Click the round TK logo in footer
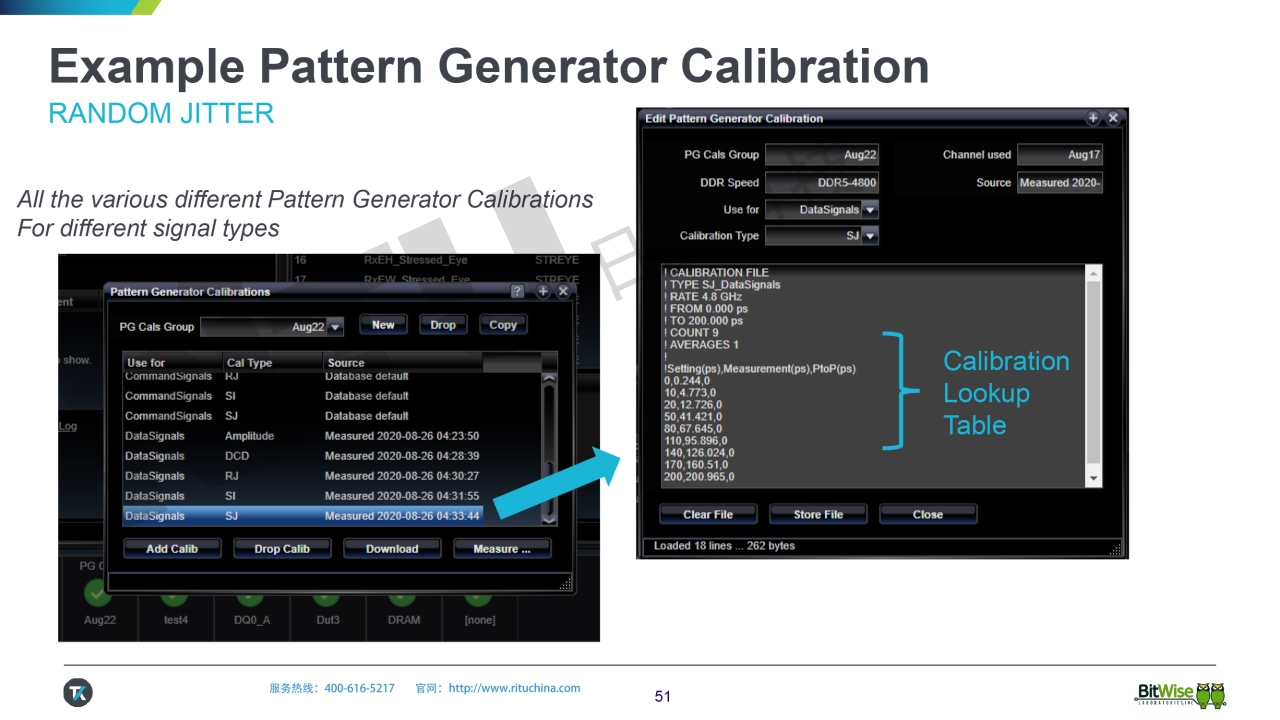This screenshot has height=720, width=1280. tap(78, 692)
